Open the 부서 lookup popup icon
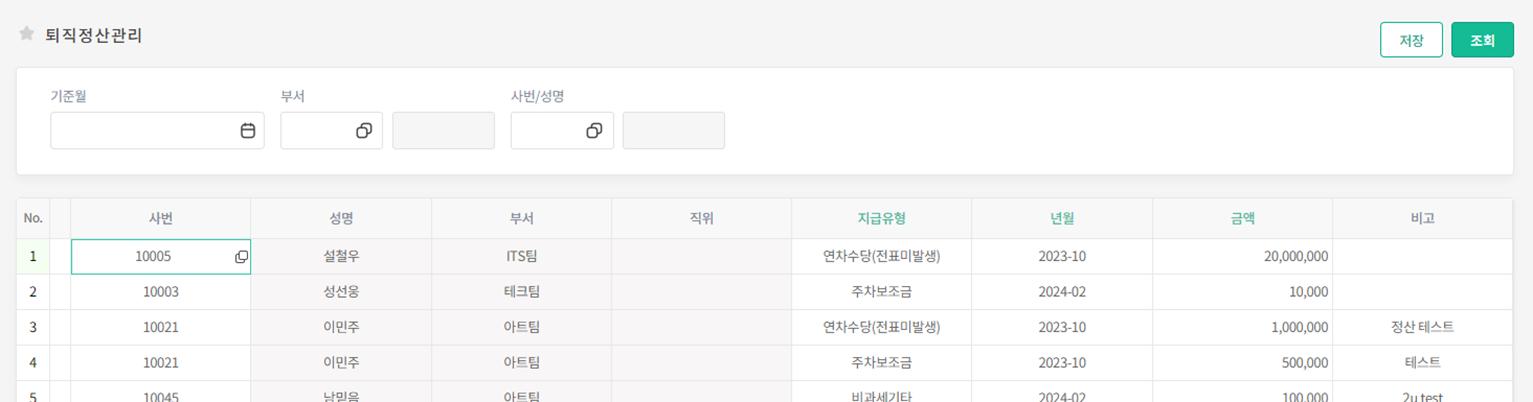This screenshot has width=1533, height=402. click(364, 131)
